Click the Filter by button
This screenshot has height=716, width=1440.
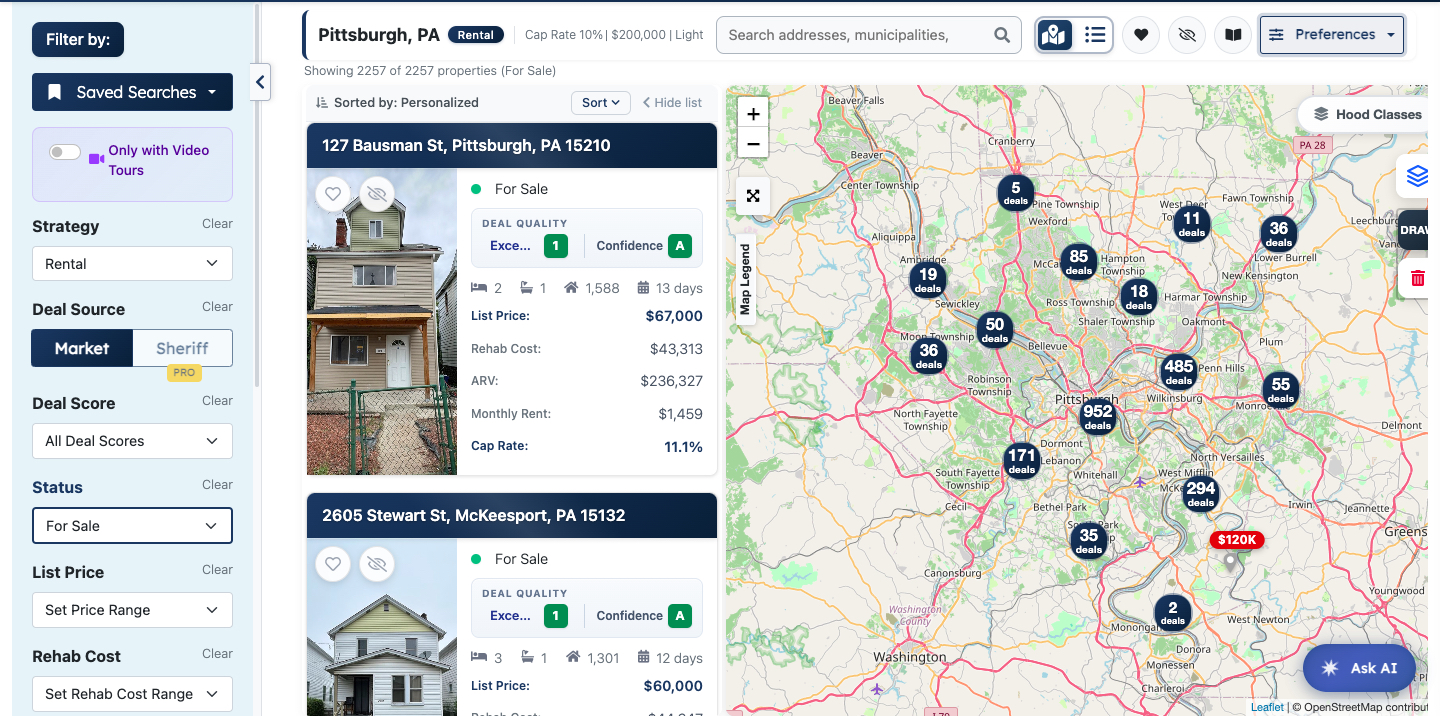pos(78,40)
